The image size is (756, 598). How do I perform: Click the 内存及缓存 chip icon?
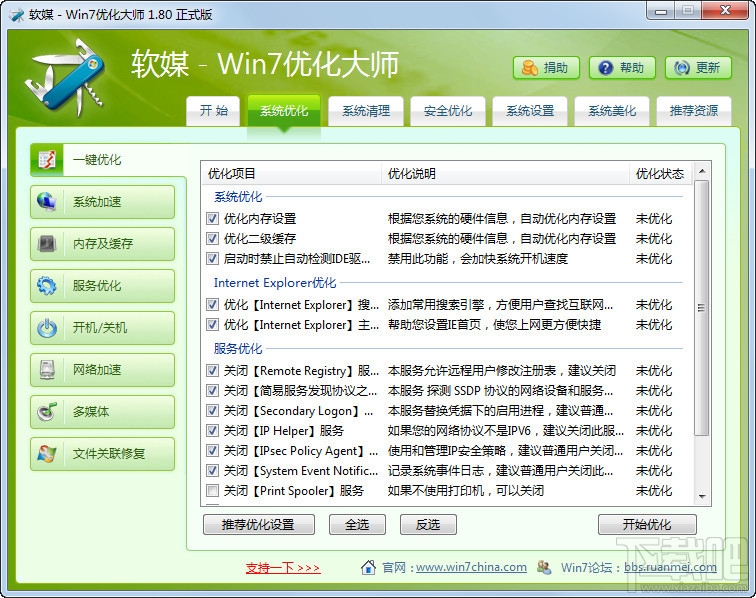pyautogui.click(x=47, y=244)
